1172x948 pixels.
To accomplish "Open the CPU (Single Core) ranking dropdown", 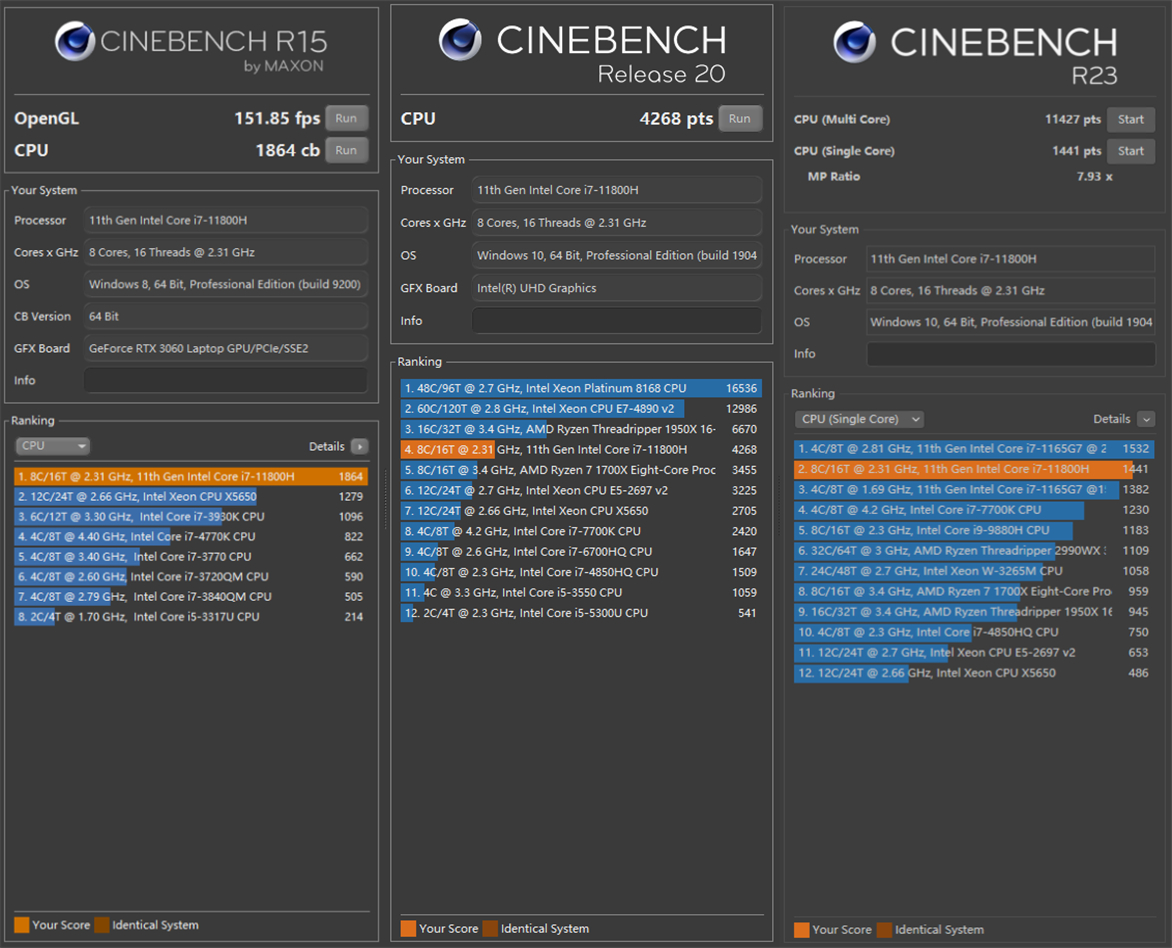I will point(859,419).
